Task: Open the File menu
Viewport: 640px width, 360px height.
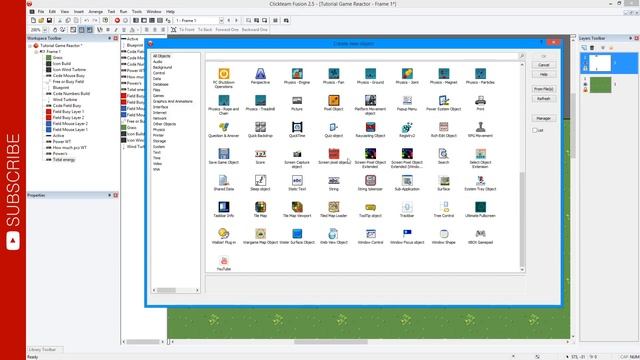Action: pyautogui.click(x=41, y=12)
